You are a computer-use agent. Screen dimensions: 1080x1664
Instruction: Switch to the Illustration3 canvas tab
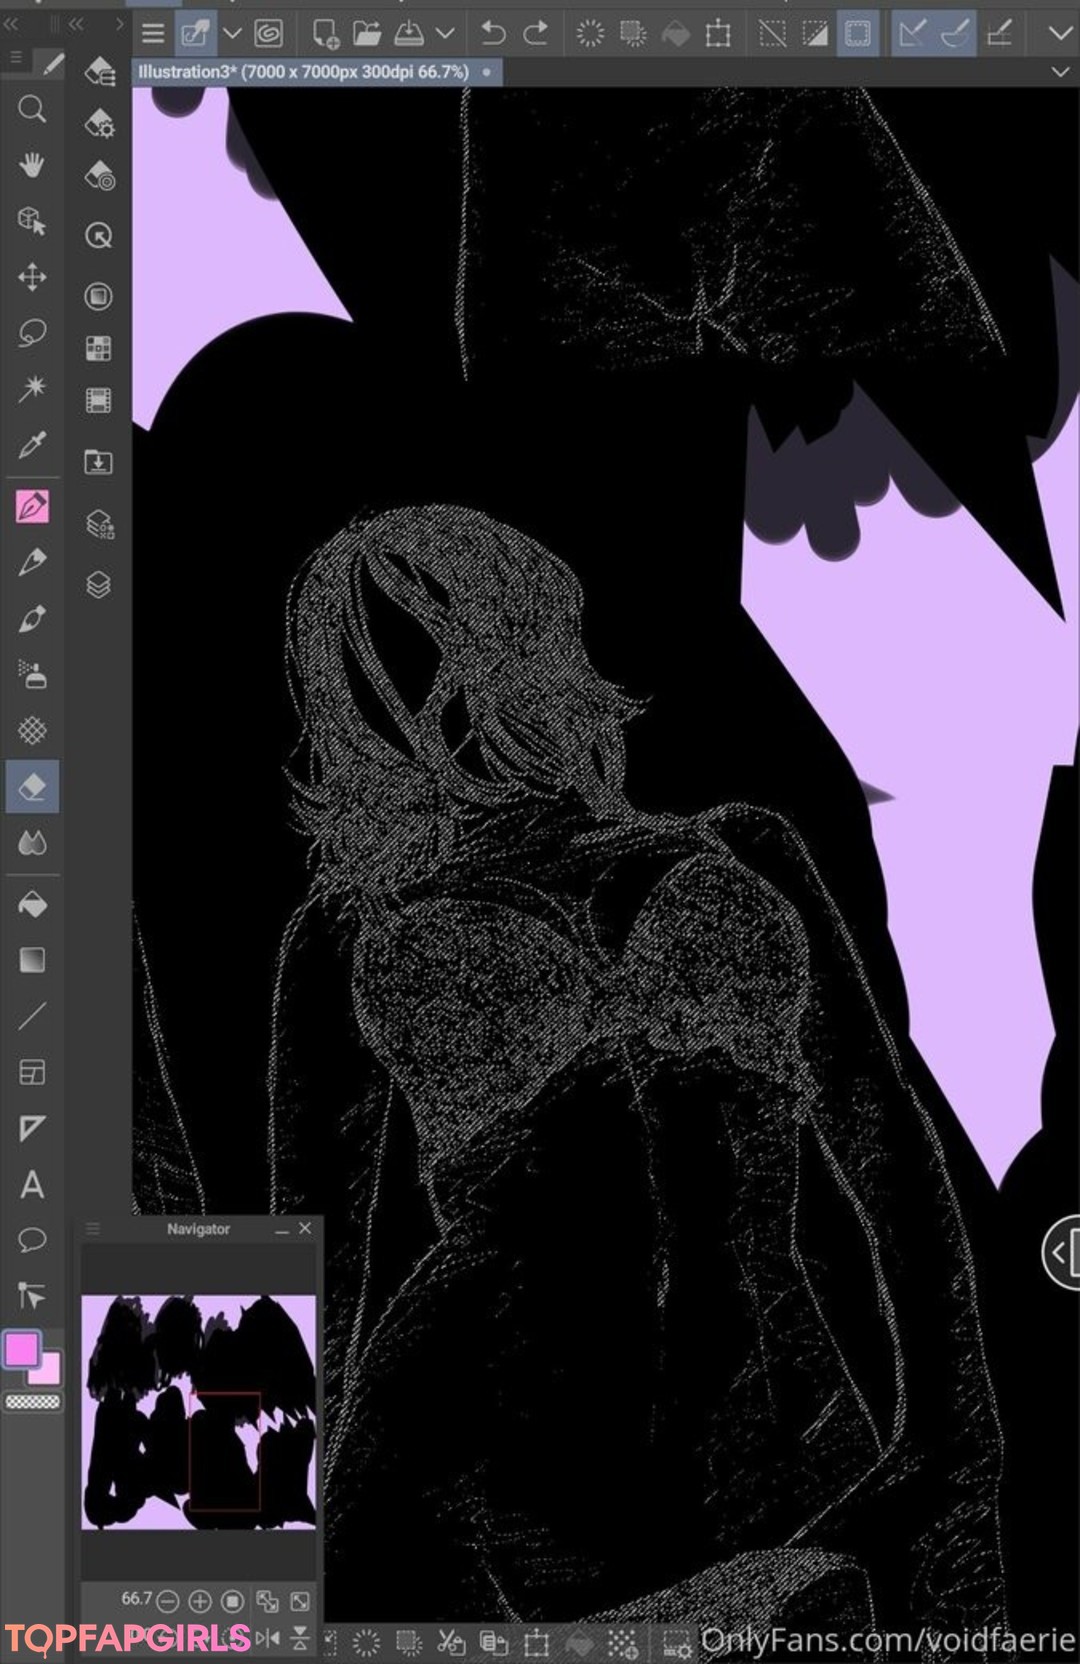coord(303,72)
